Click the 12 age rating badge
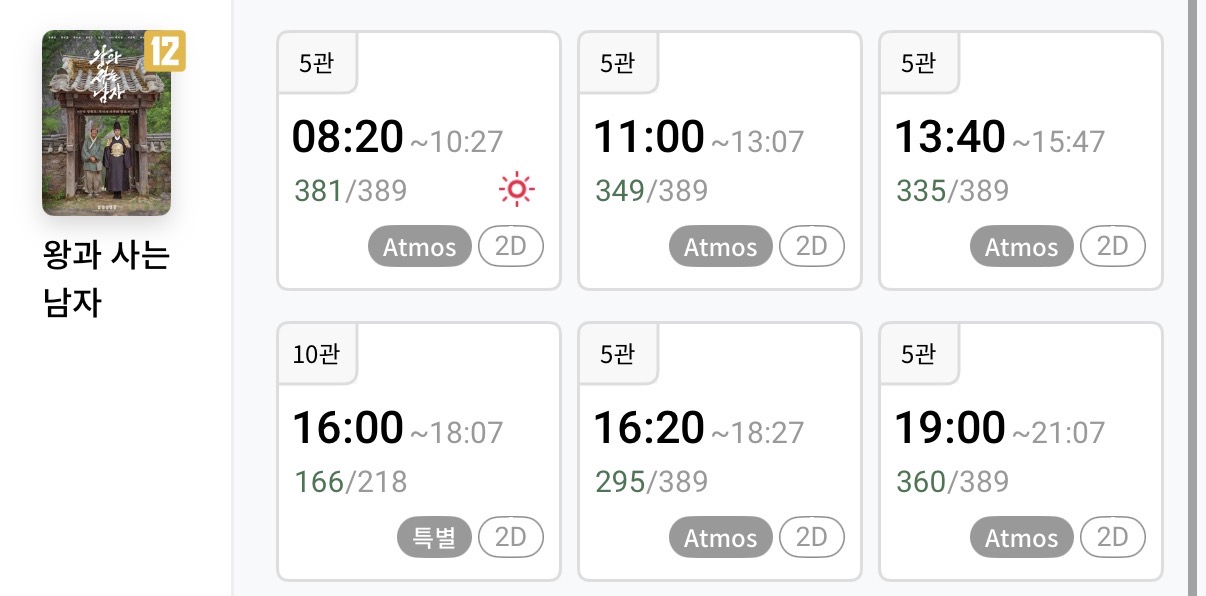The image size is (1206, 596). pos(165,51)
